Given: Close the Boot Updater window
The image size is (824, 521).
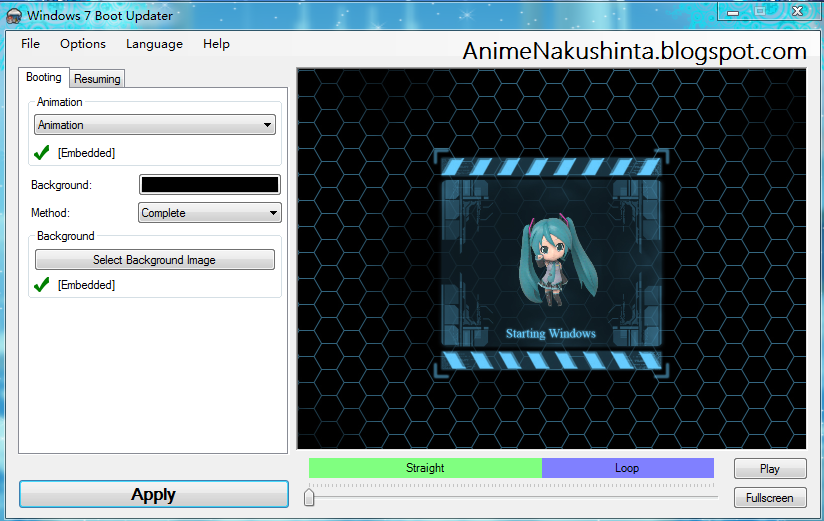Looking at the screenshot, I should (797, 12).
